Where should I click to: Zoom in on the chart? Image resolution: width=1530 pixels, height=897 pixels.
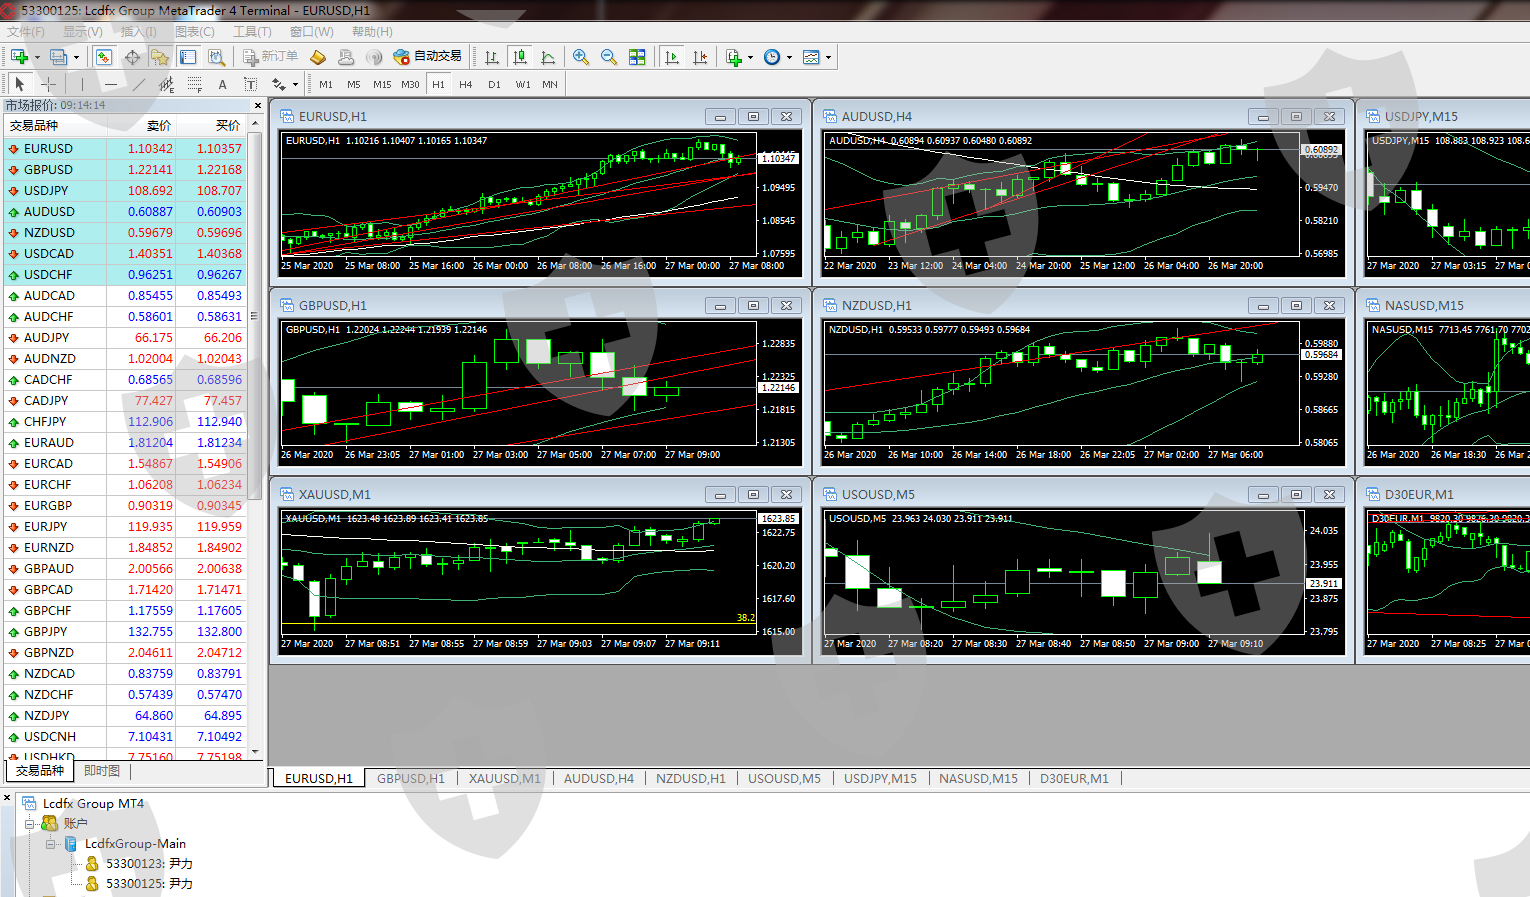pos(581,57)
